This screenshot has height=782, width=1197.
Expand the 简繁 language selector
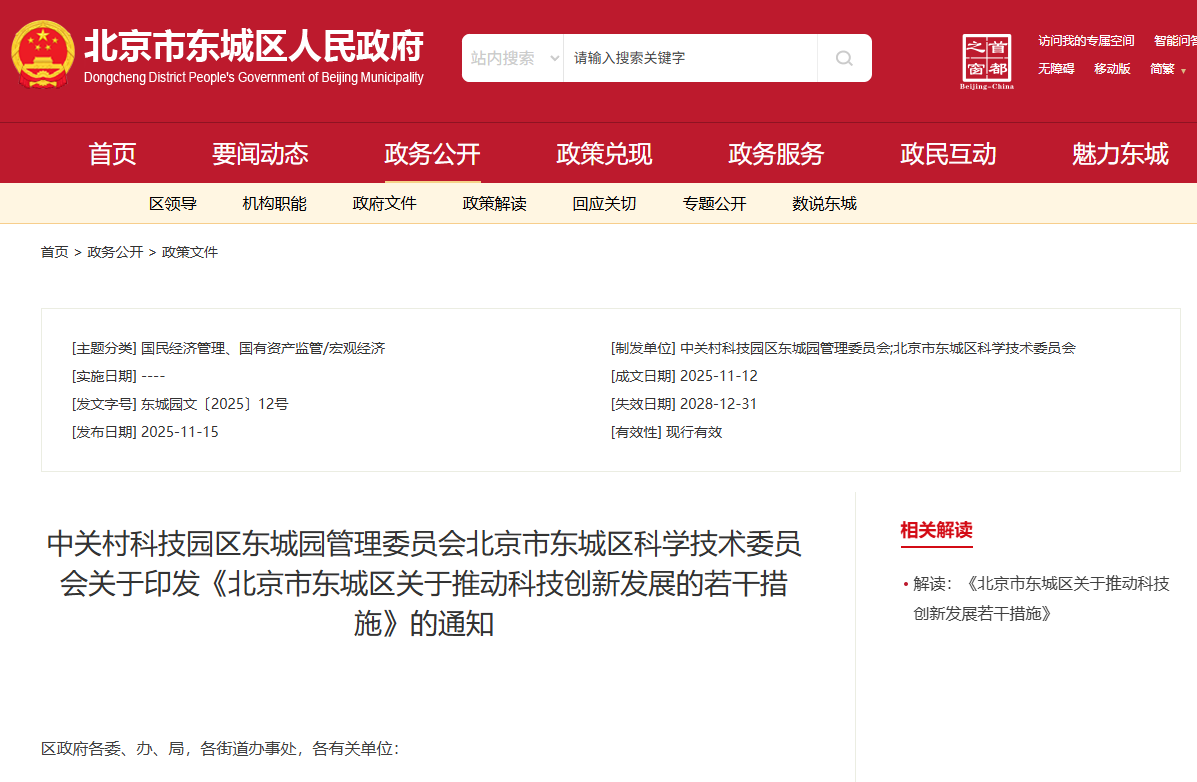click(x=1165, y=69)
